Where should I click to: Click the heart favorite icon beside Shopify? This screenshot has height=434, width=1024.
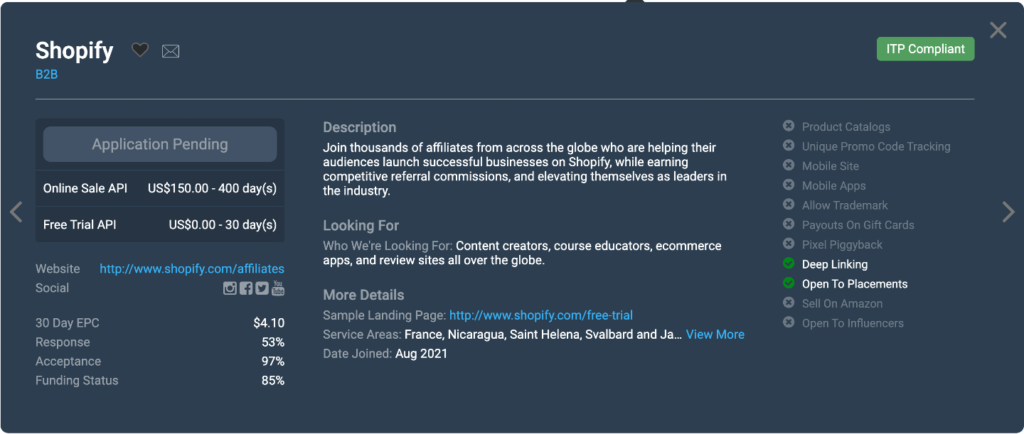click(x=140, y=50)
